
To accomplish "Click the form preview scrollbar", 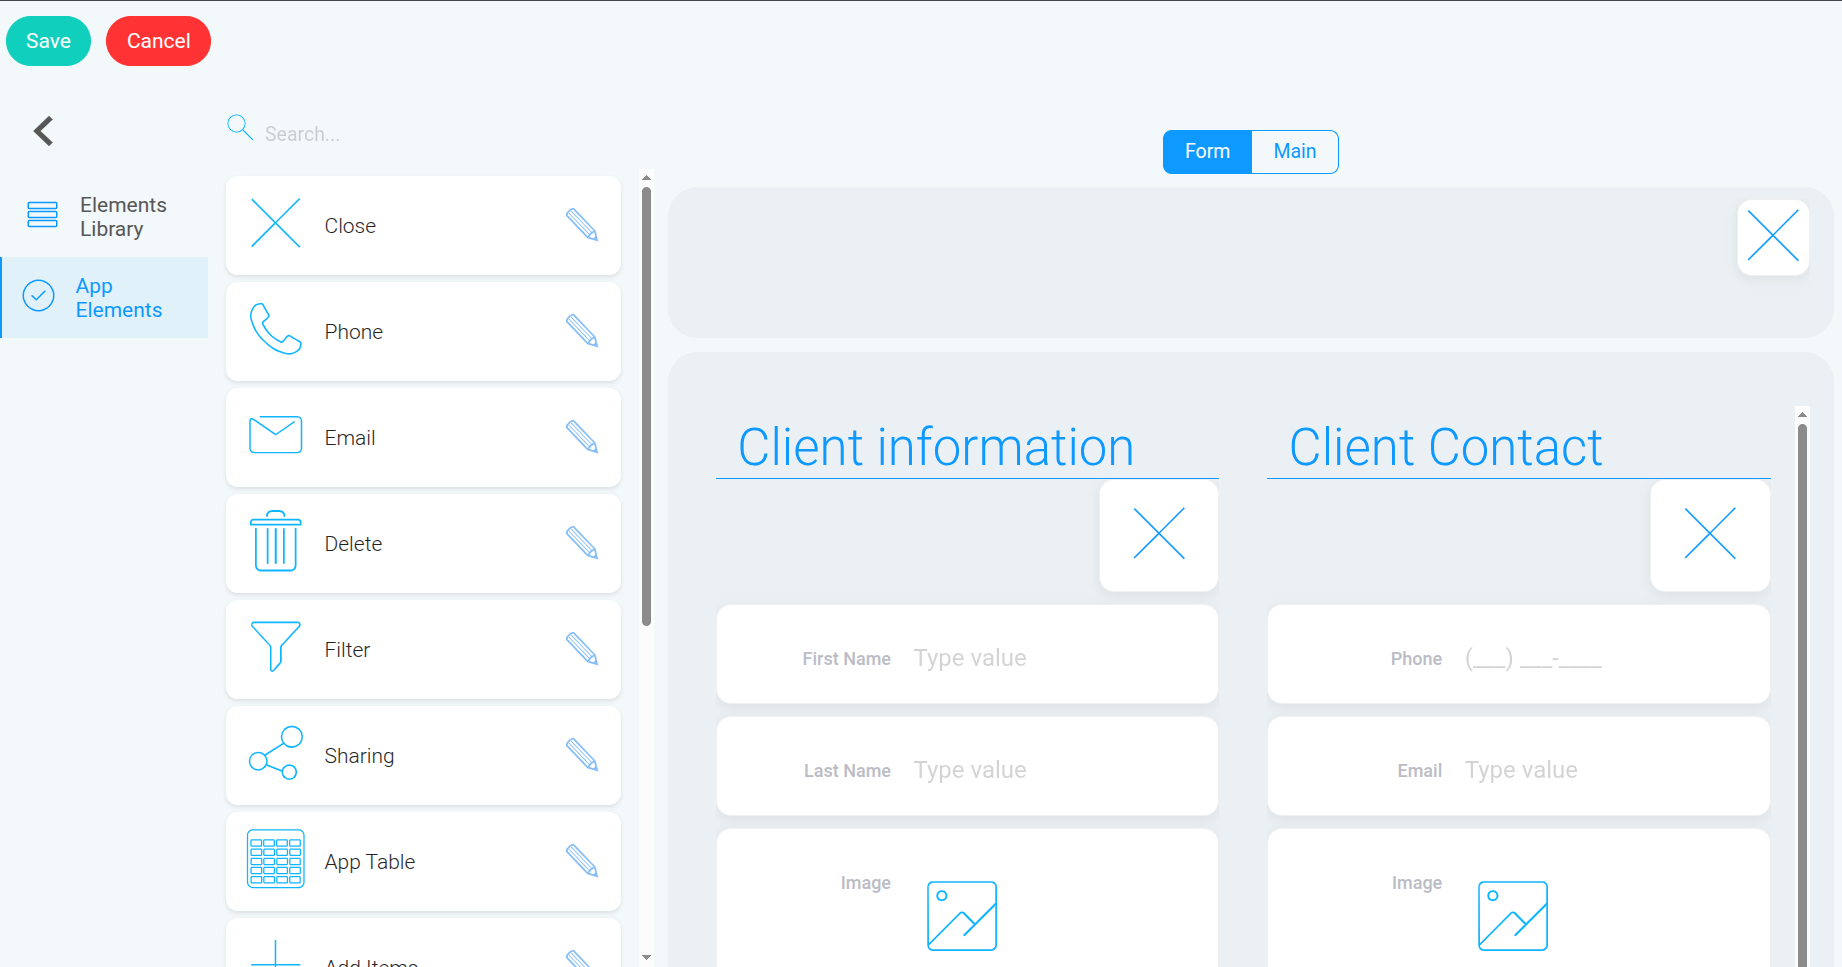I will pos(1802,695).
